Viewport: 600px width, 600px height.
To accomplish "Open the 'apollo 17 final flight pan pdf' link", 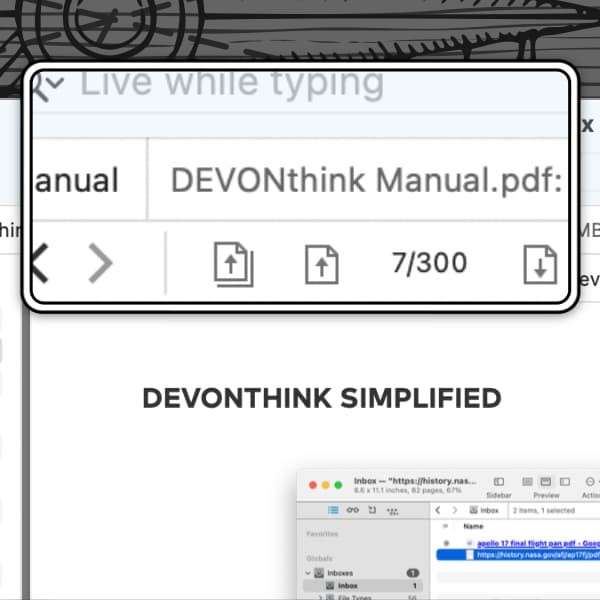I will pyautogui.click(x=538, y=543).
